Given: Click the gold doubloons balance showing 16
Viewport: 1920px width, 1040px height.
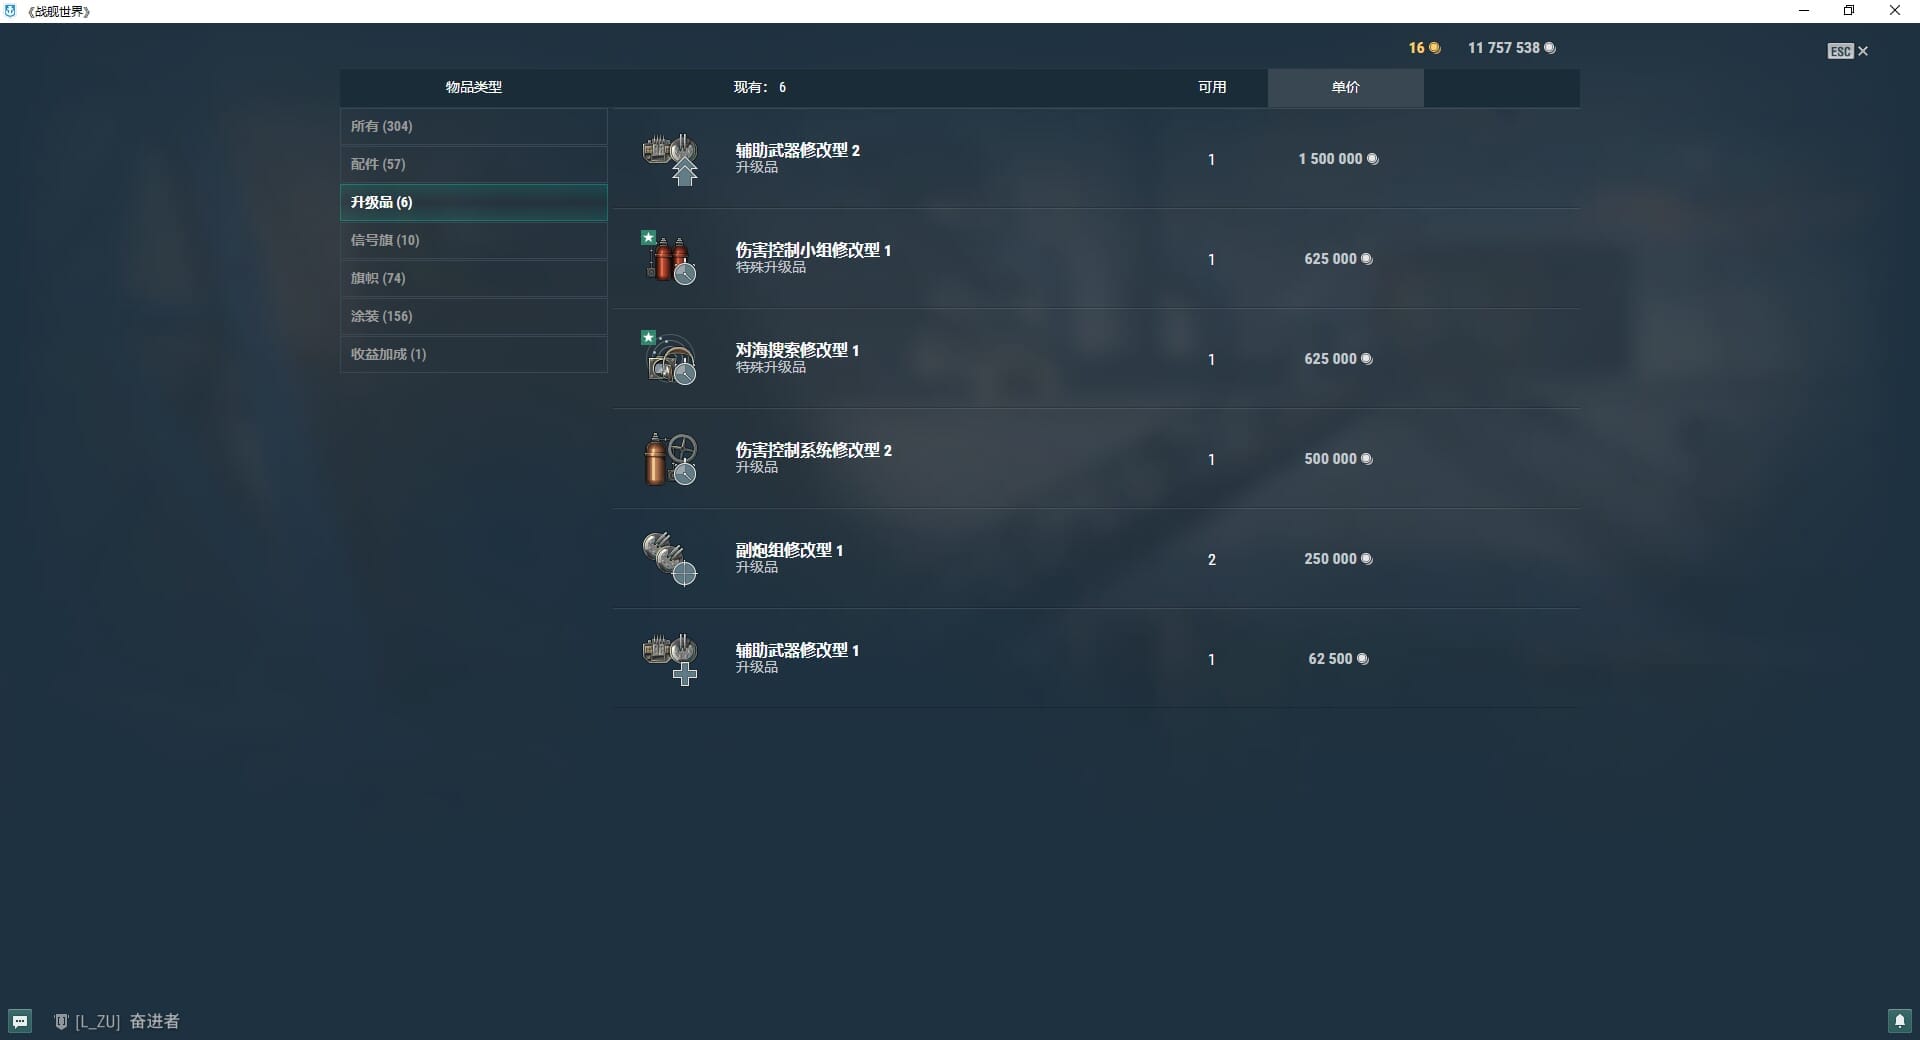Looking at the screenshot, I should point(1423,48).
